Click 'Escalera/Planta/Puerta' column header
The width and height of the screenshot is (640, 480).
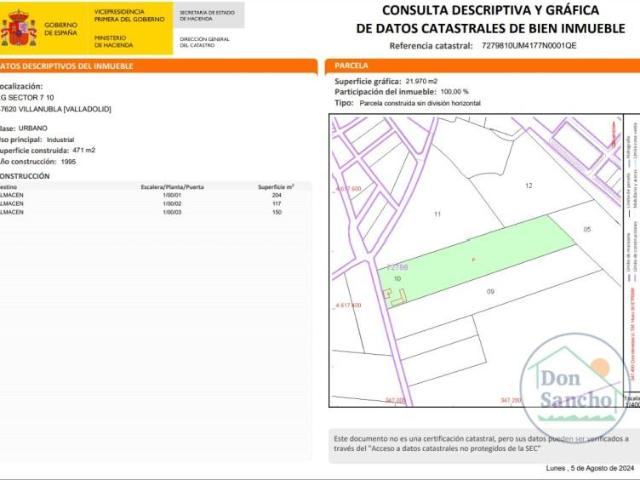pyautogui.click(x=172, y=187)
